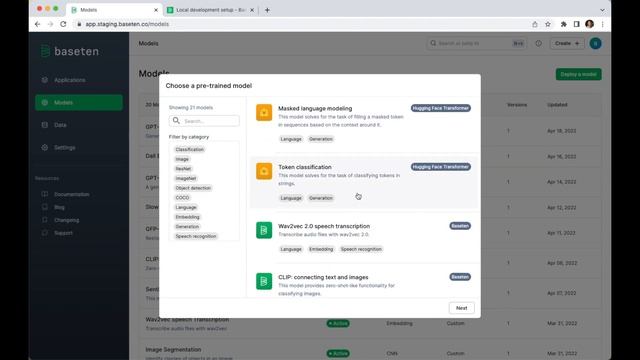Click the CLIP model Baseten icon

(264, 281)
